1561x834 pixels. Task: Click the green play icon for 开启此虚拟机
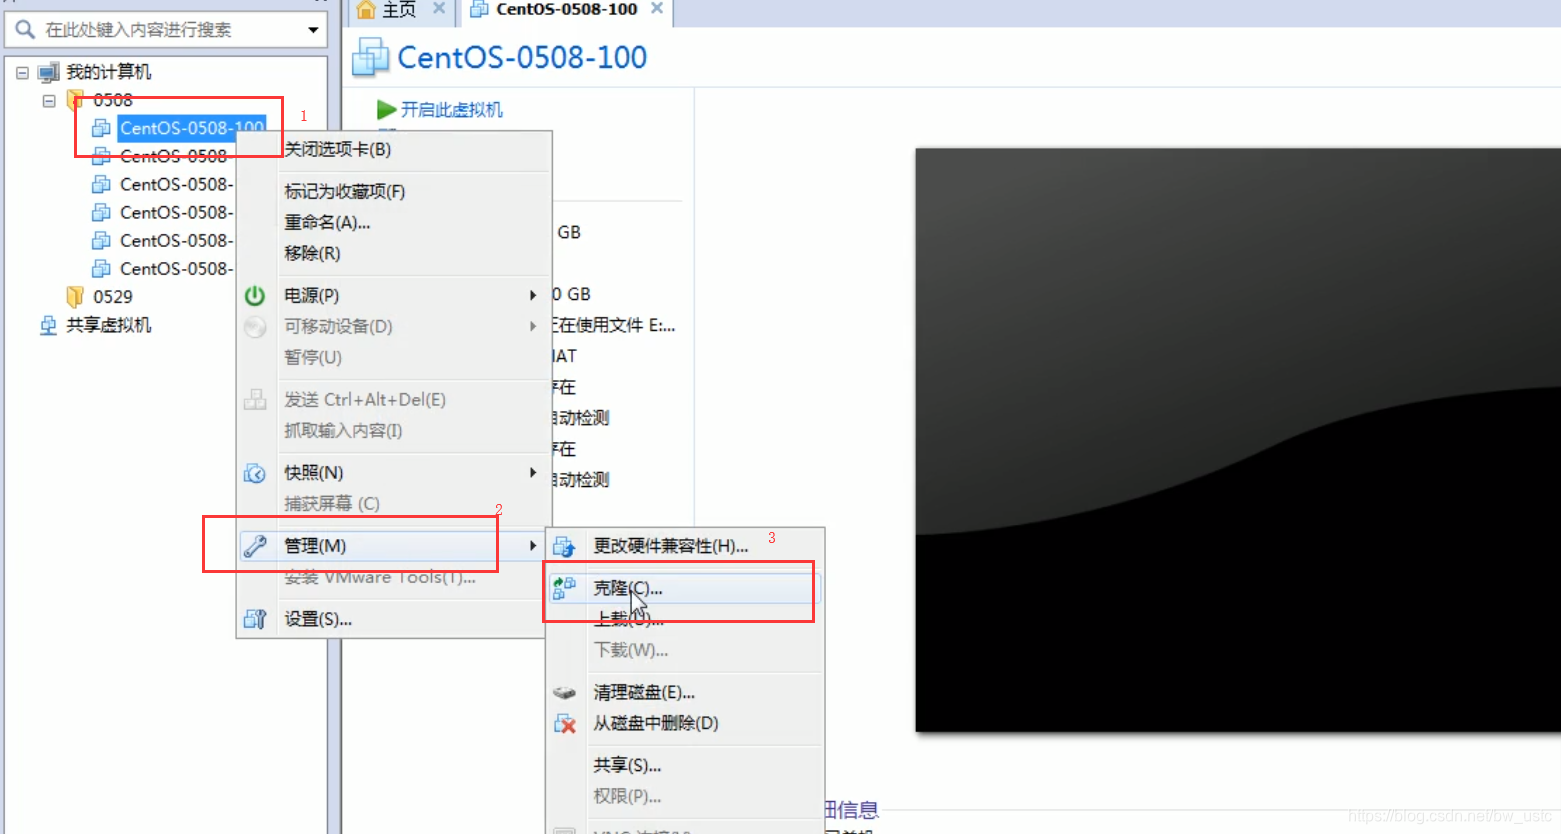[387, 109]
